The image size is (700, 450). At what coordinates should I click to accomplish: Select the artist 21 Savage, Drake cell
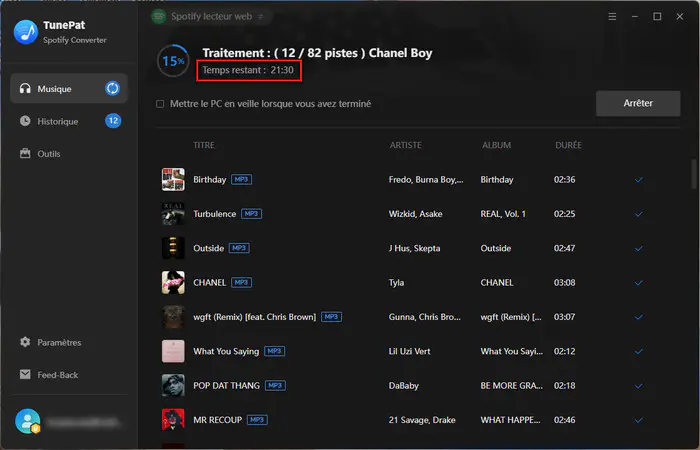[x=422, y=420]
